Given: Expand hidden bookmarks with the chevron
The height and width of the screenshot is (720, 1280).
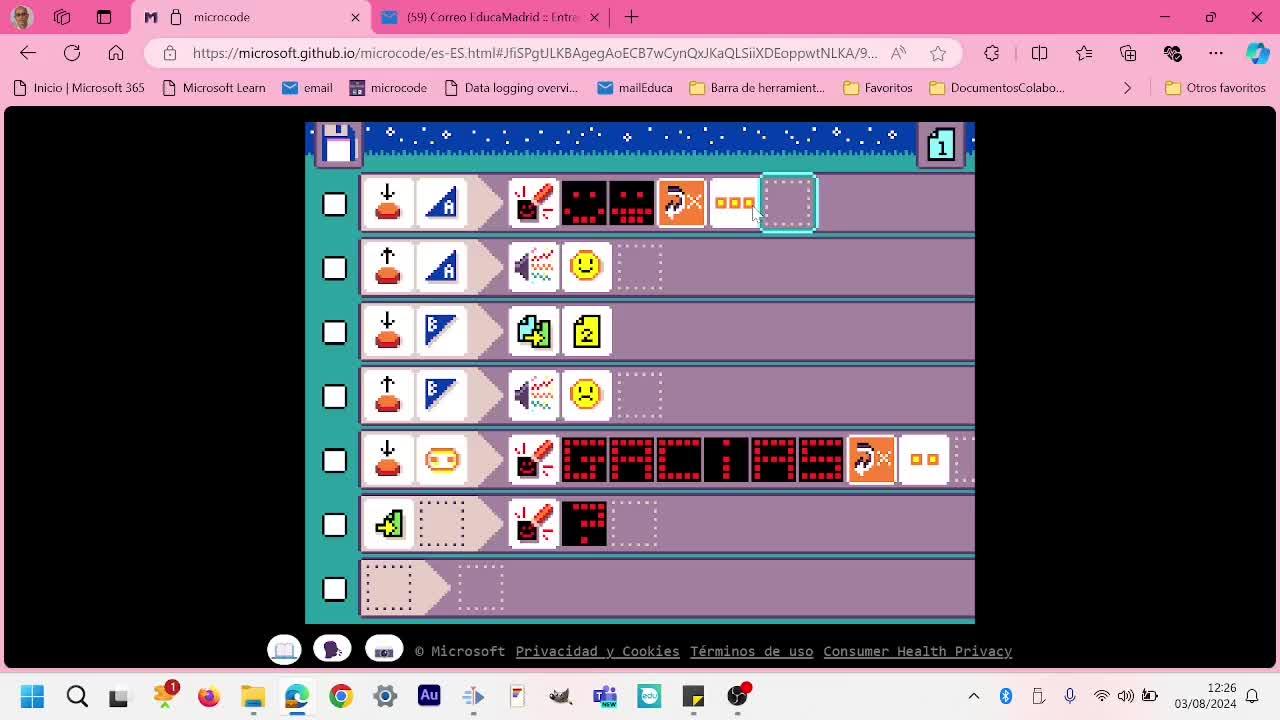Looking at the screenshot, I should (x=1127, y=88).
